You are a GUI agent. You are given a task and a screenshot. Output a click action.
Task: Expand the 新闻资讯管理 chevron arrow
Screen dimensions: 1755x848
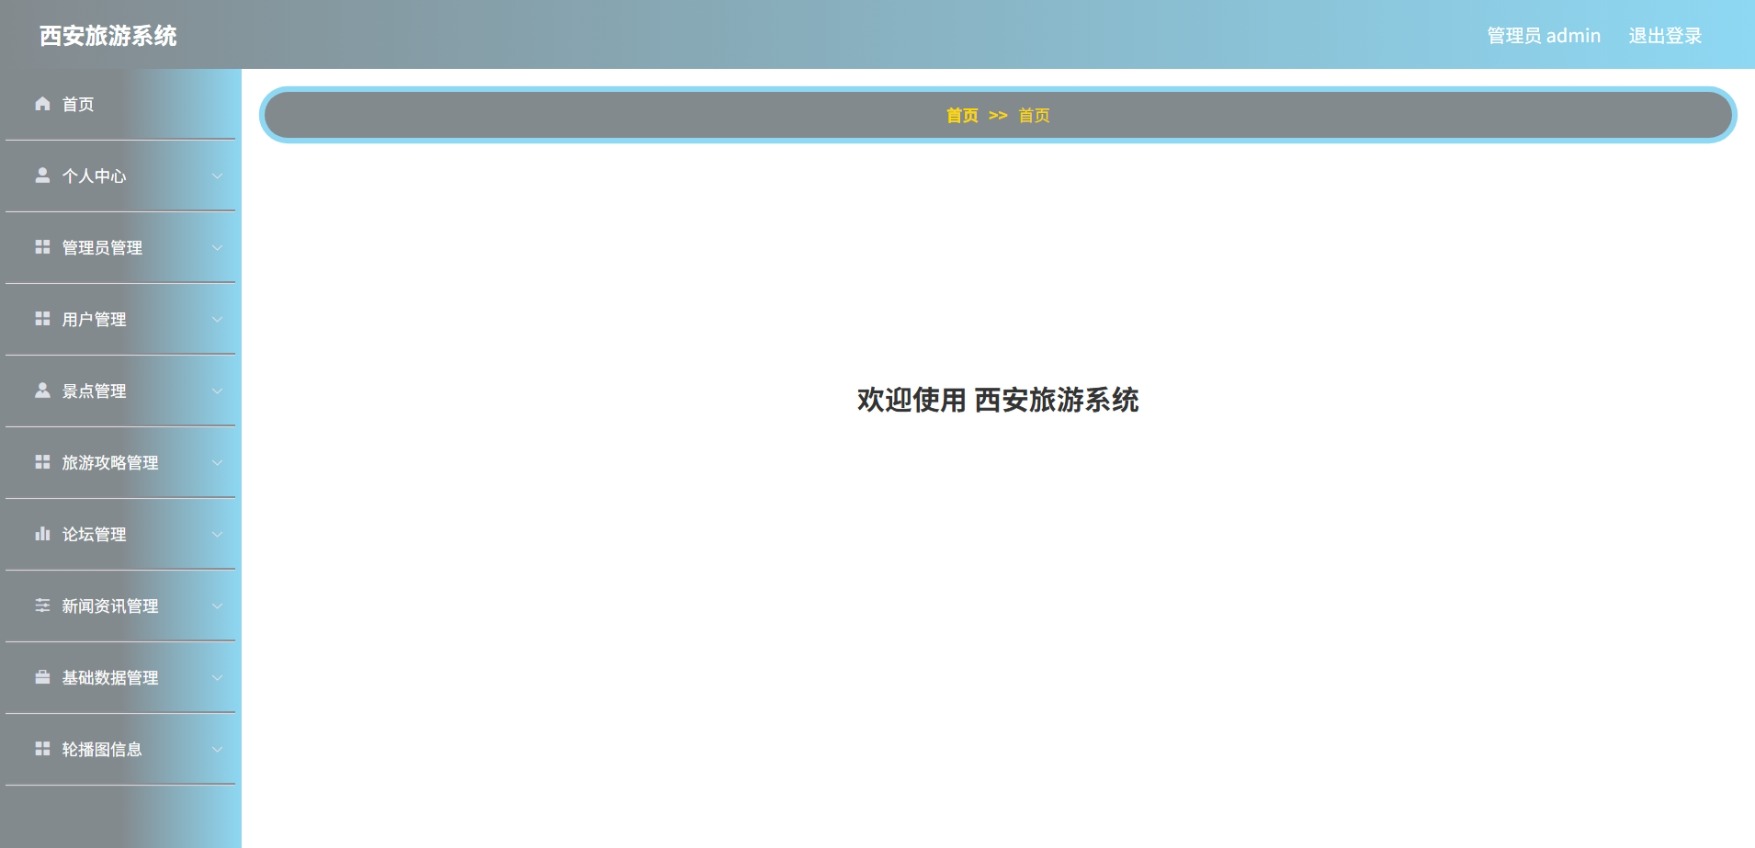tap(217, 606)
